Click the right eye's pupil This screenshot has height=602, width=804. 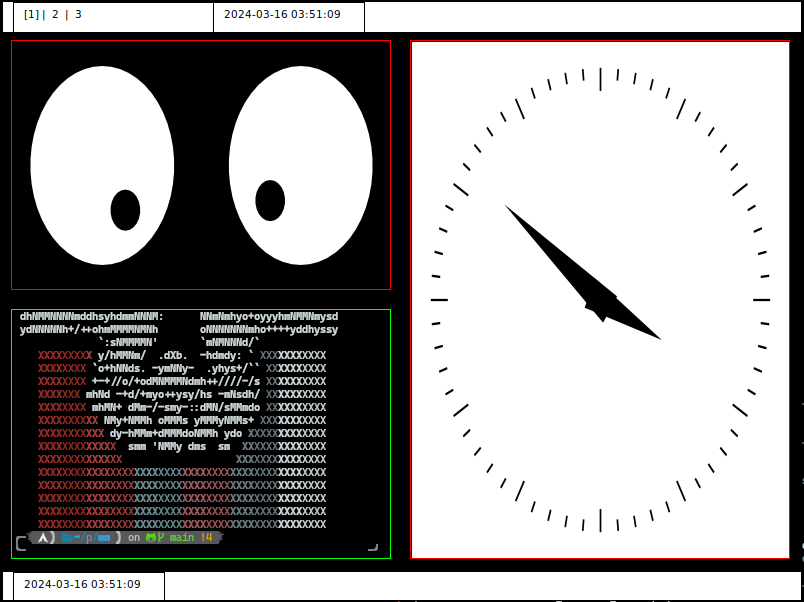(269, 199)
